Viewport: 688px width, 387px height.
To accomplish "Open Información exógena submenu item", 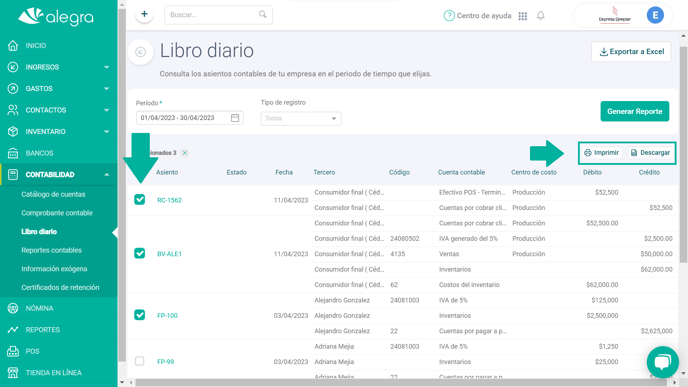I will [54, 269].
